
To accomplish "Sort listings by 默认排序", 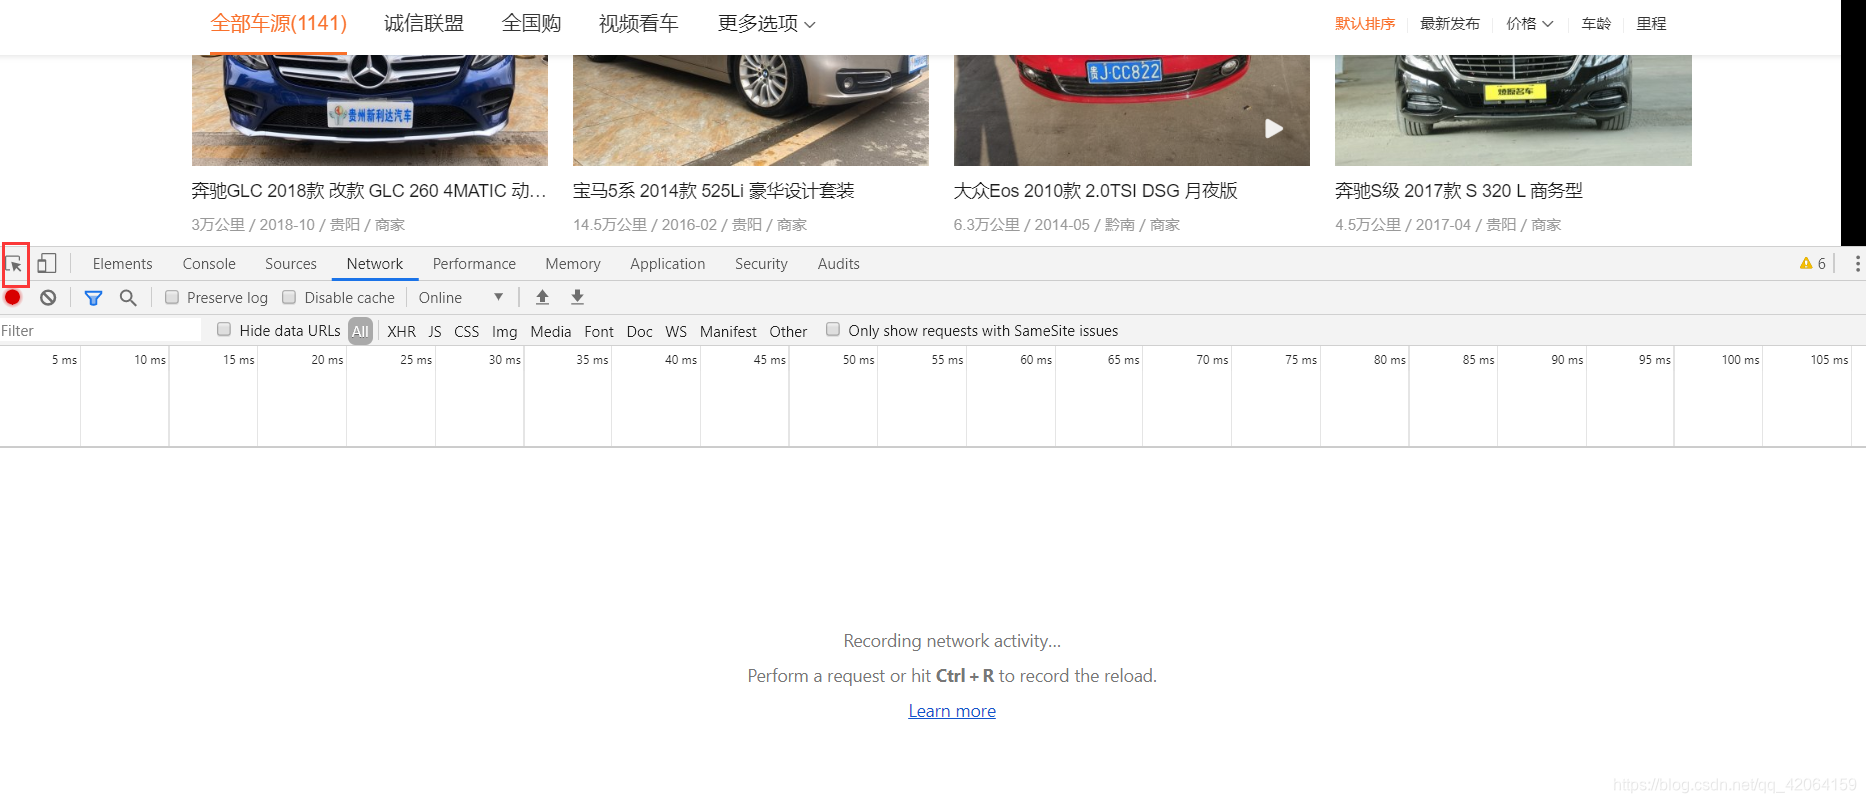I will pos(1365,23).
